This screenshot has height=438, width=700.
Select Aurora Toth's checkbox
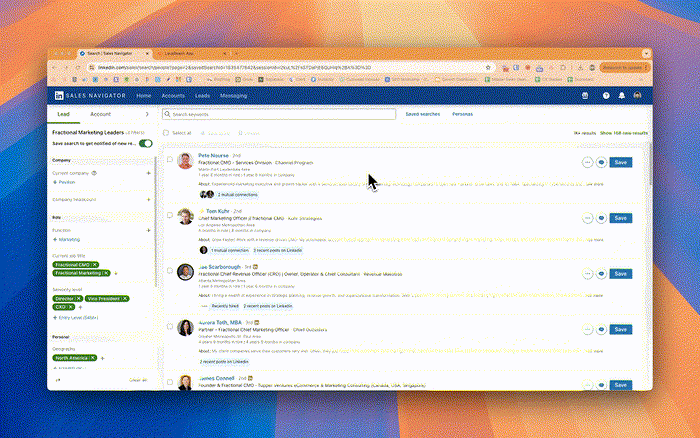(x=170, y=326)
